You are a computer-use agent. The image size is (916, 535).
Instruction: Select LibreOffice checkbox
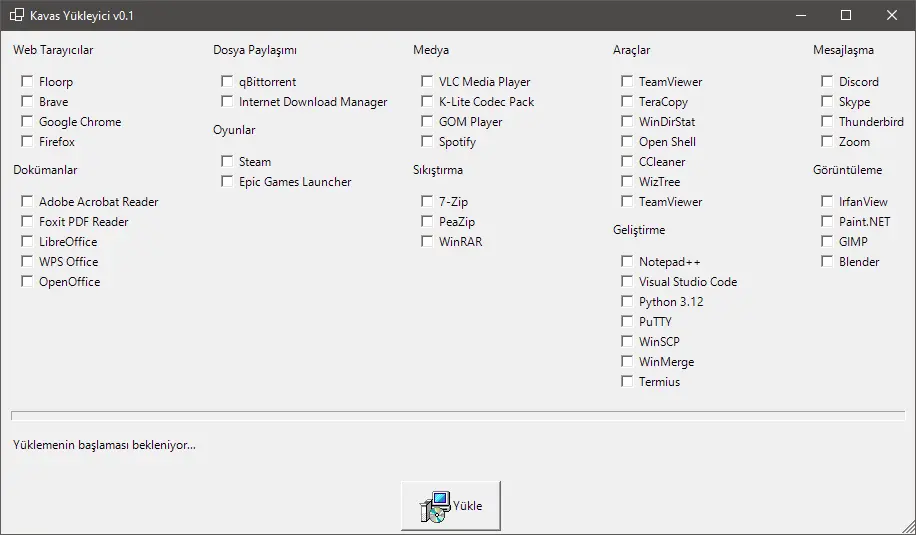point(27,241)
